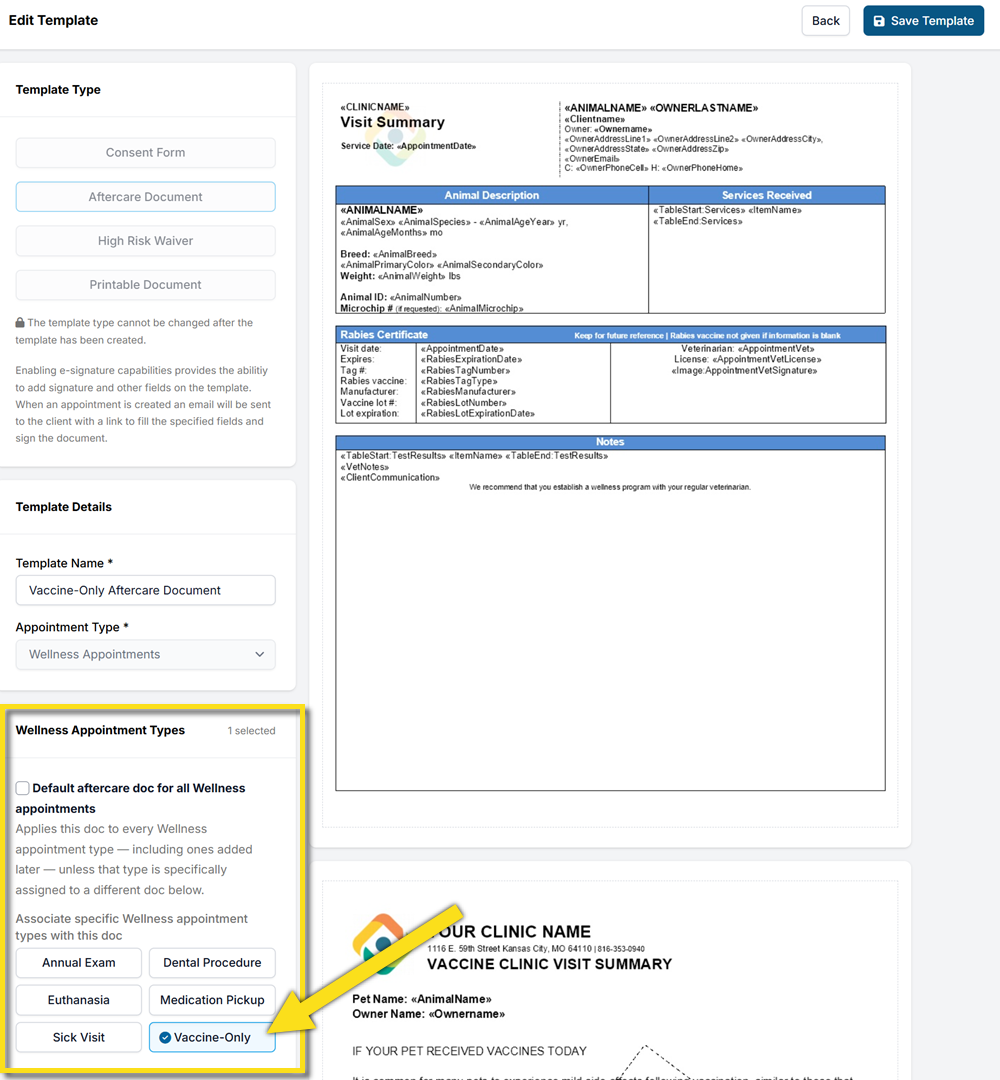
Task: Click 'IF YOUR PET RECEIVED VACCINES TODAY' text
Action: 469,1051
